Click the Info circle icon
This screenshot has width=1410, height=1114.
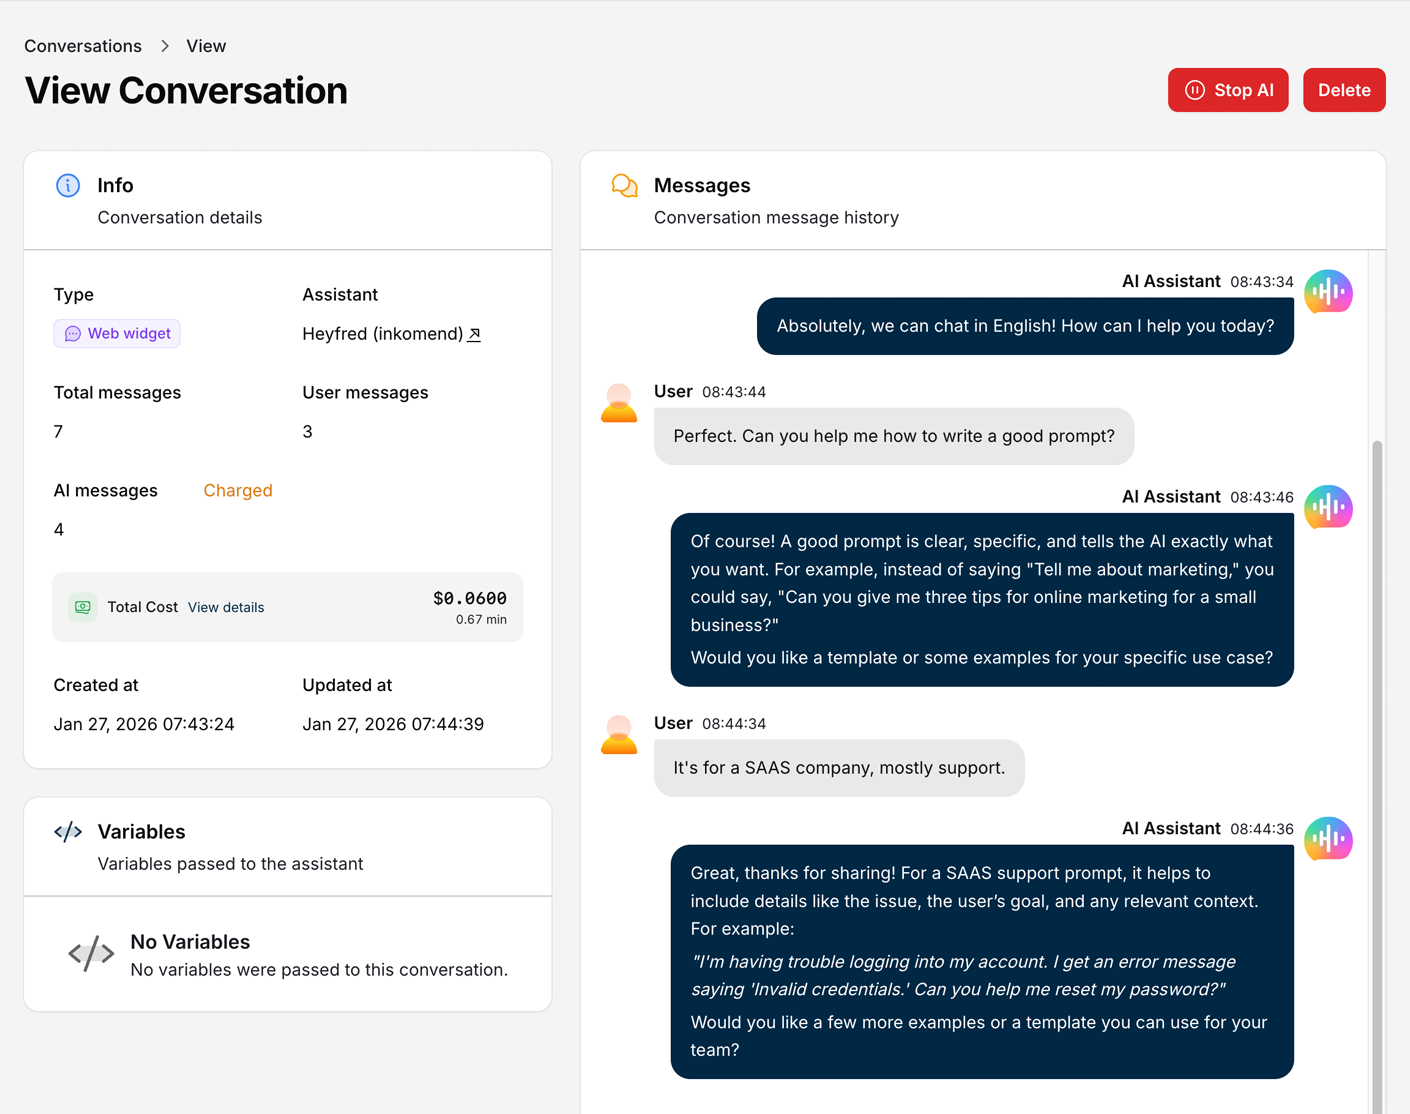tap(67, 185)
